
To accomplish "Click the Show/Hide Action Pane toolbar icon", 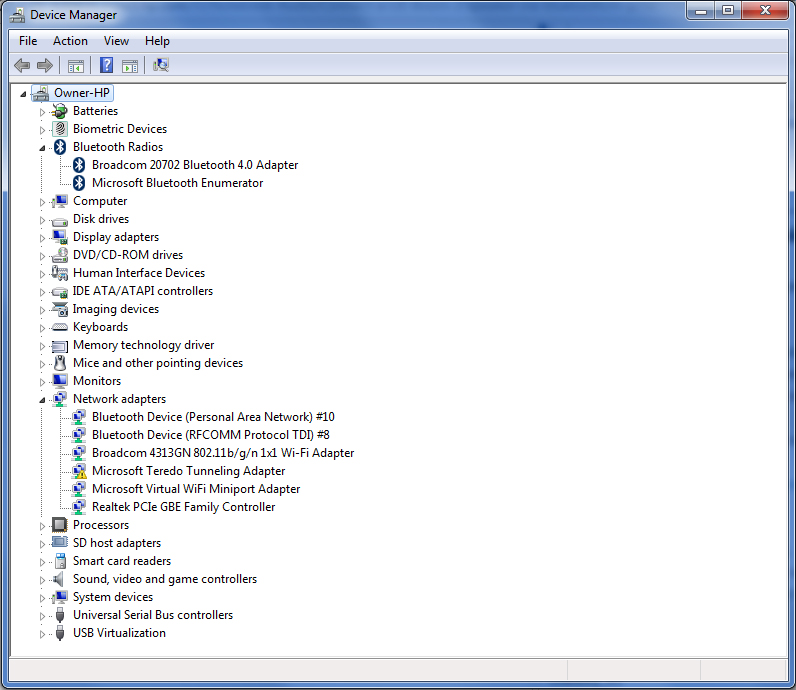I will 130,65.
